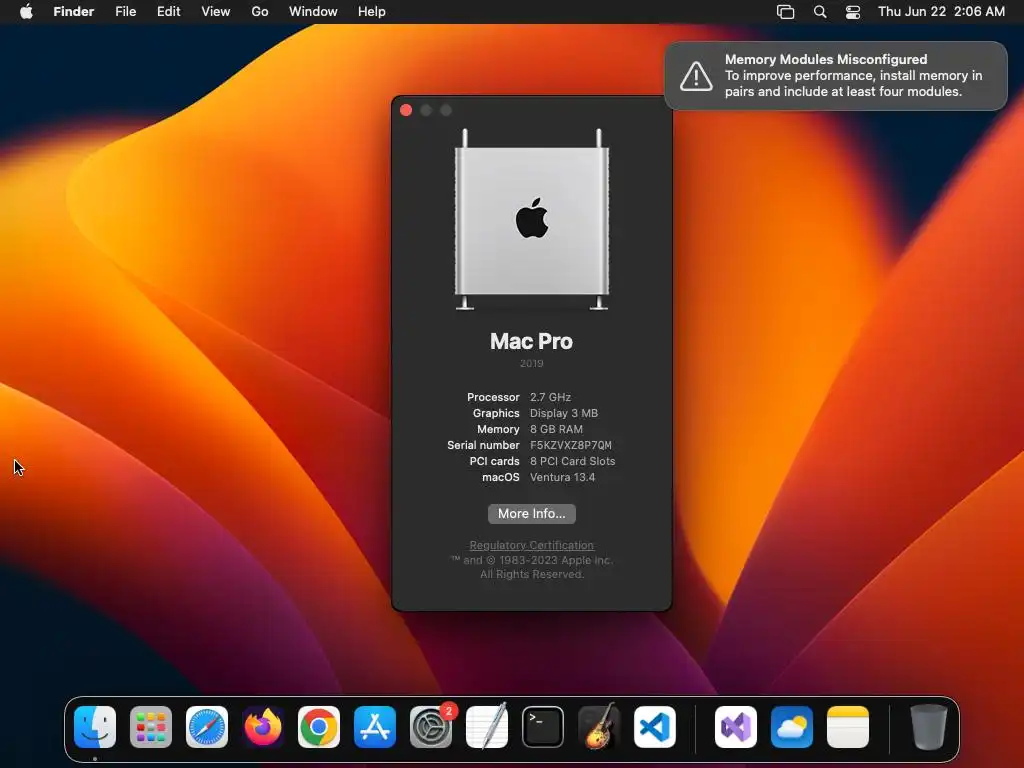
Task: Open Terminal in the Dock
Action: (543, 727)
